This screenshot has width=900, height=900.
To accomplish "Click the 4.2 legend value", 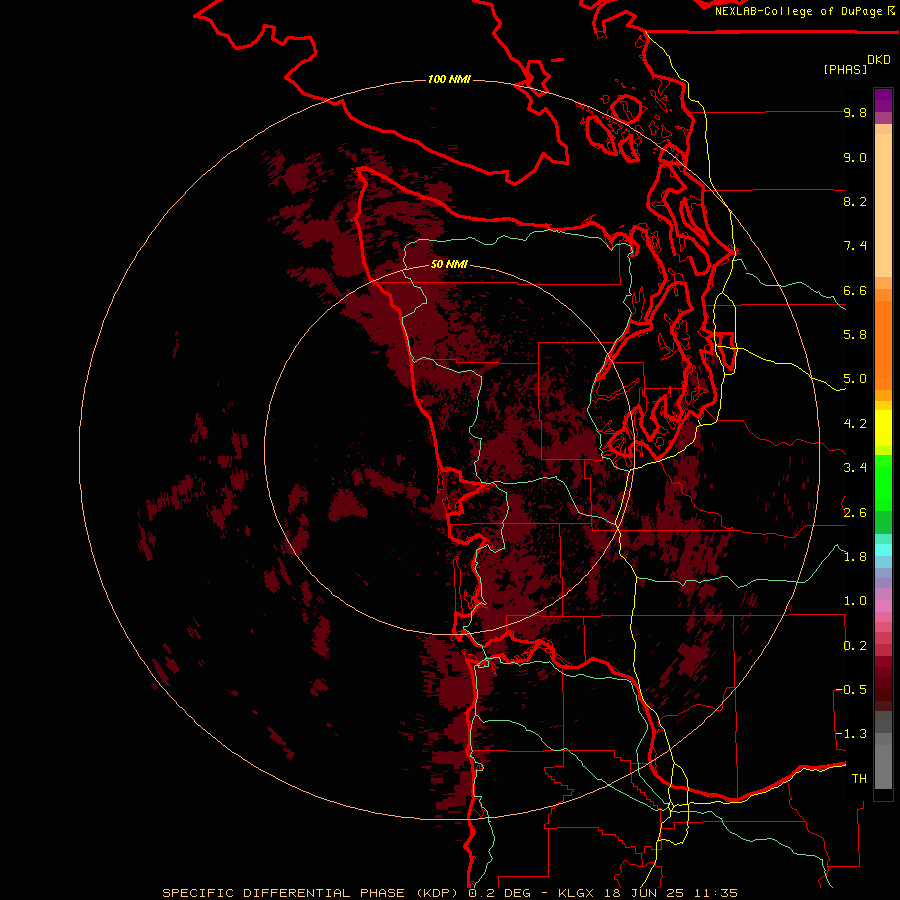I will (855, 424).
